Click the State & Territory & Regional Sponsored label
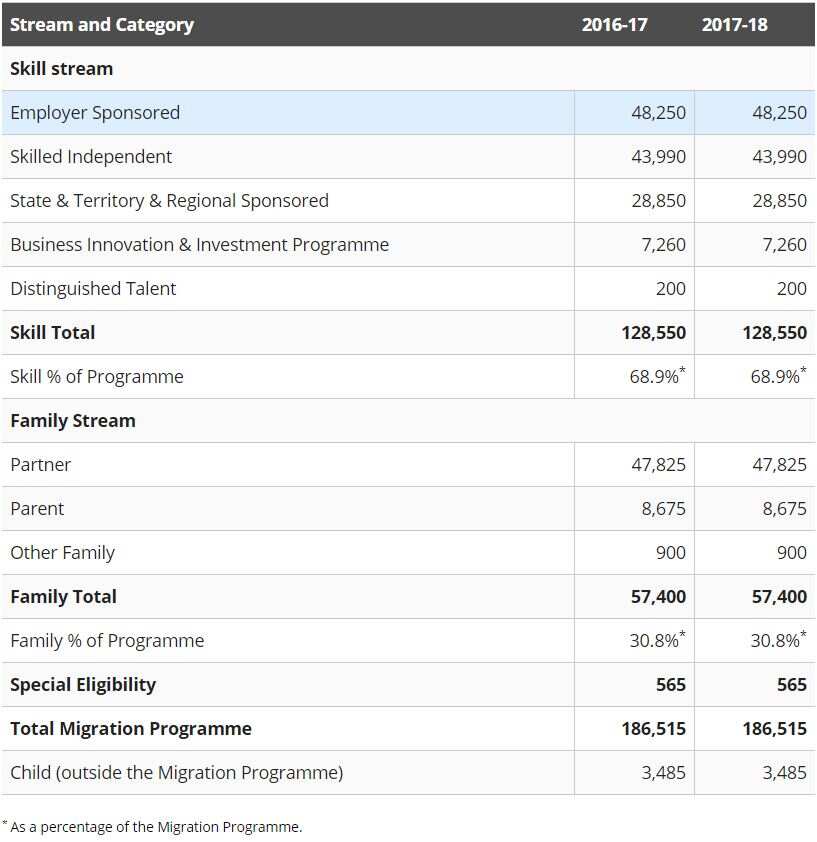This screenshot has width=817, height=842. pos(169,200)
